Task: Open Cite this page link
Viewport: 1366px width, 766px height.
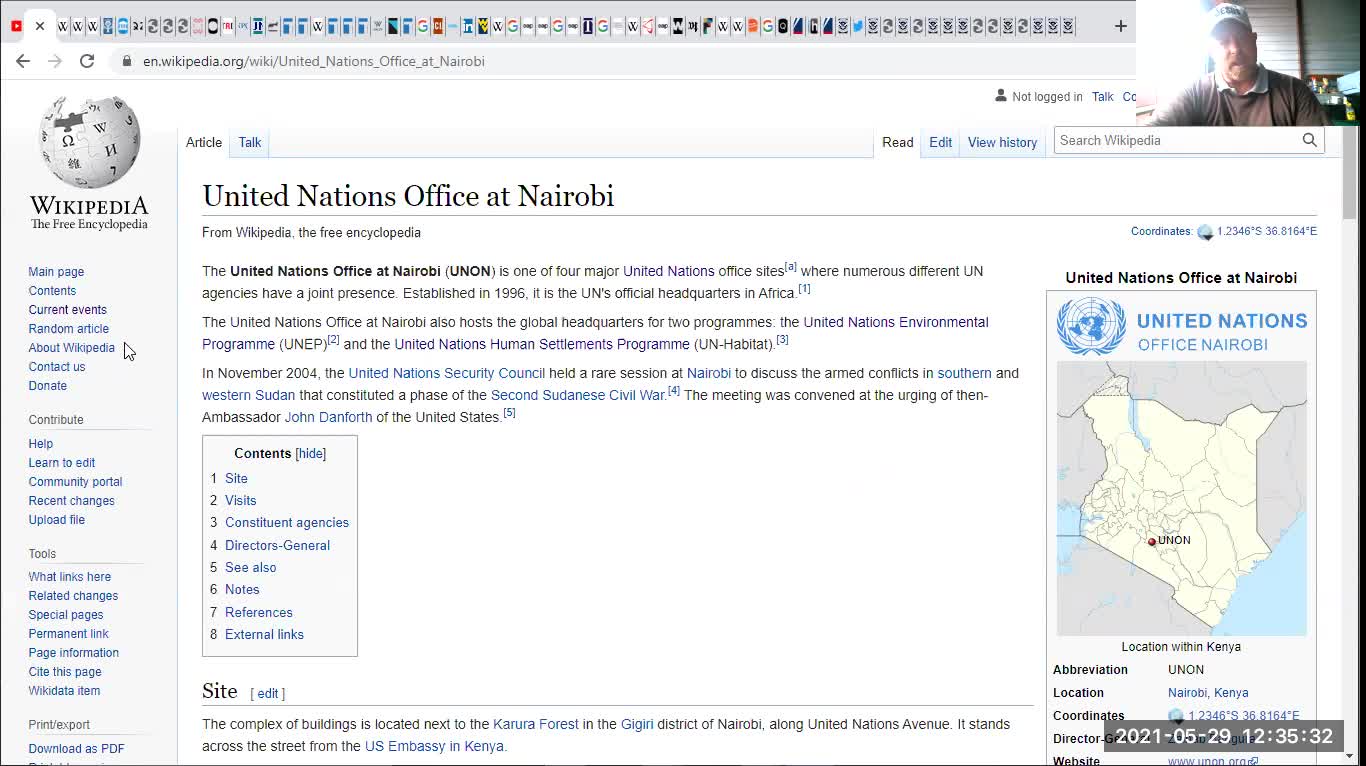Action: [x=65, y=672]
